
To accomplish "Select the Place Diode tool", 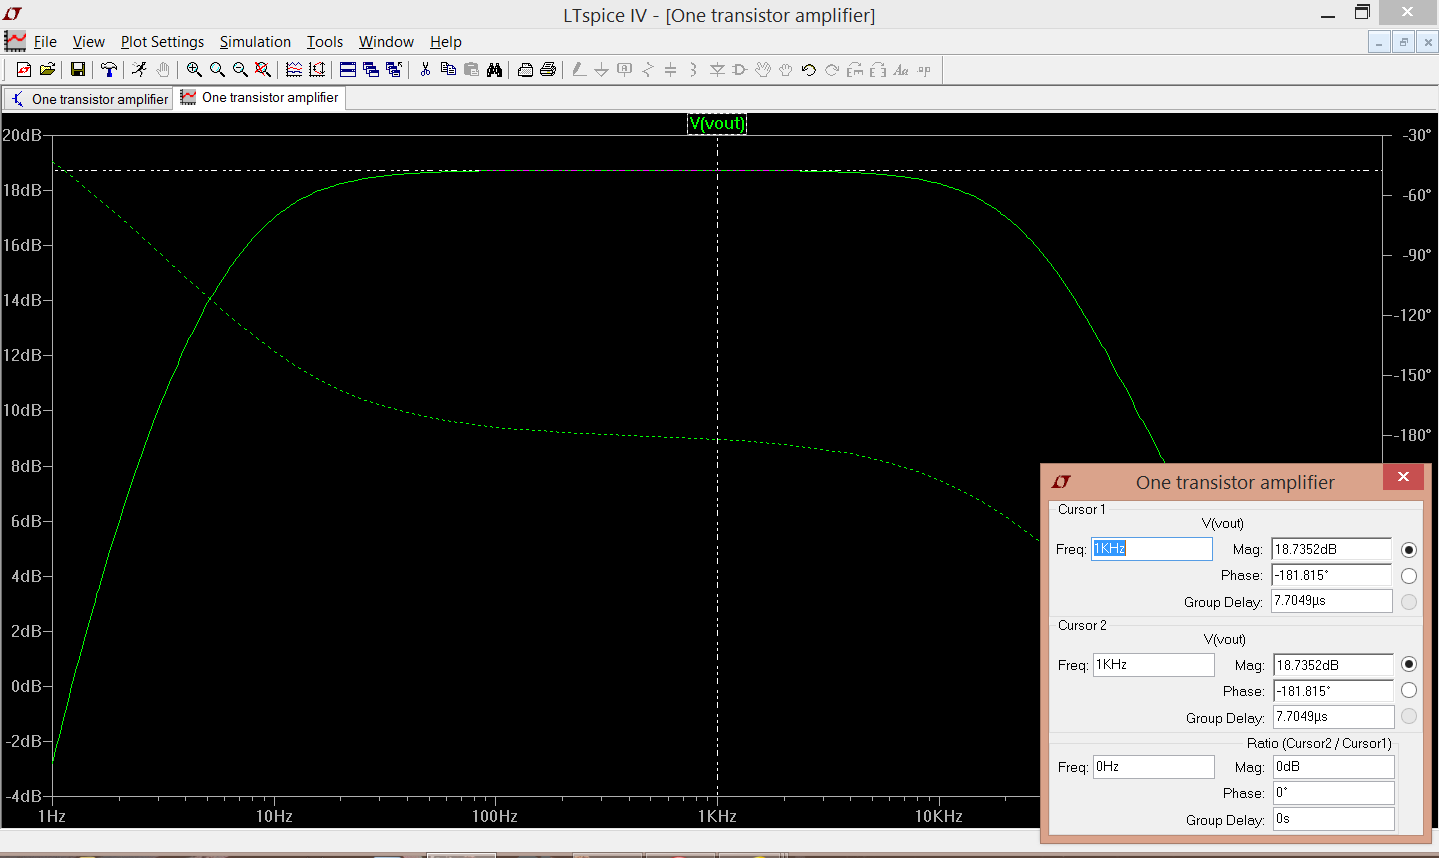I will 717,69.
